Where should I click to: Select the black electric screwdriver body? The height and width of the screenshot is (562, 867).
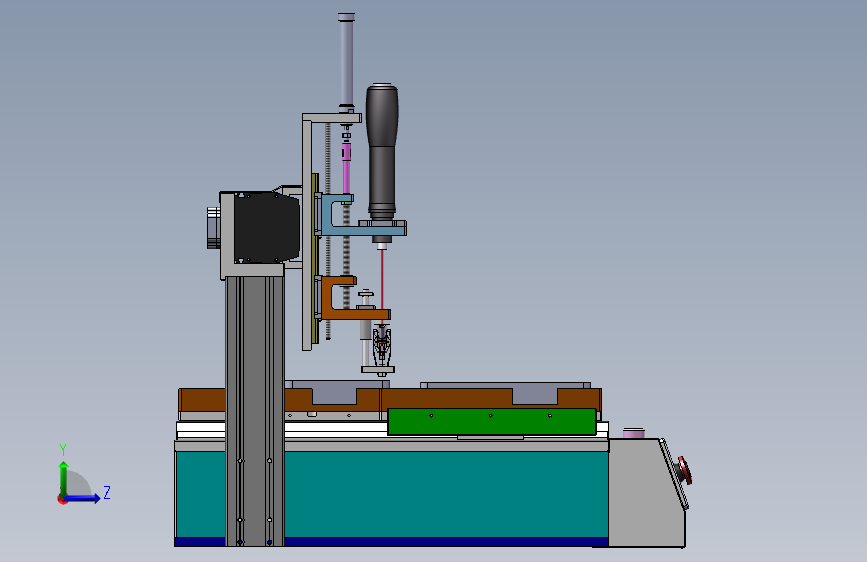(x=382, y=150)
